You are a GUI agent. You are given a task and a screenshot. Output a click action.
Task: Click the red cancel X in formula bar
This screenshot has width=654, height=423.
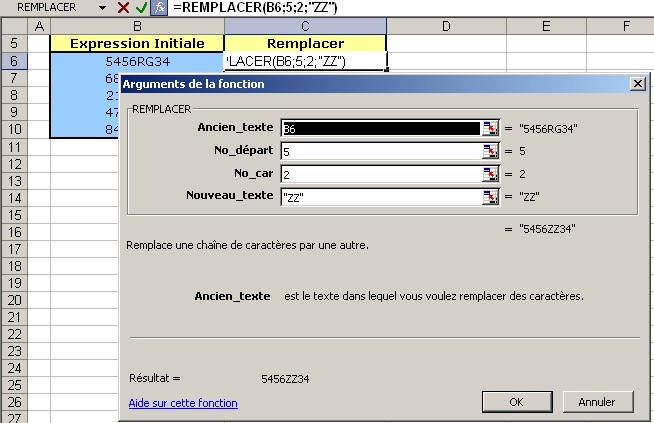tap(123, 7)
